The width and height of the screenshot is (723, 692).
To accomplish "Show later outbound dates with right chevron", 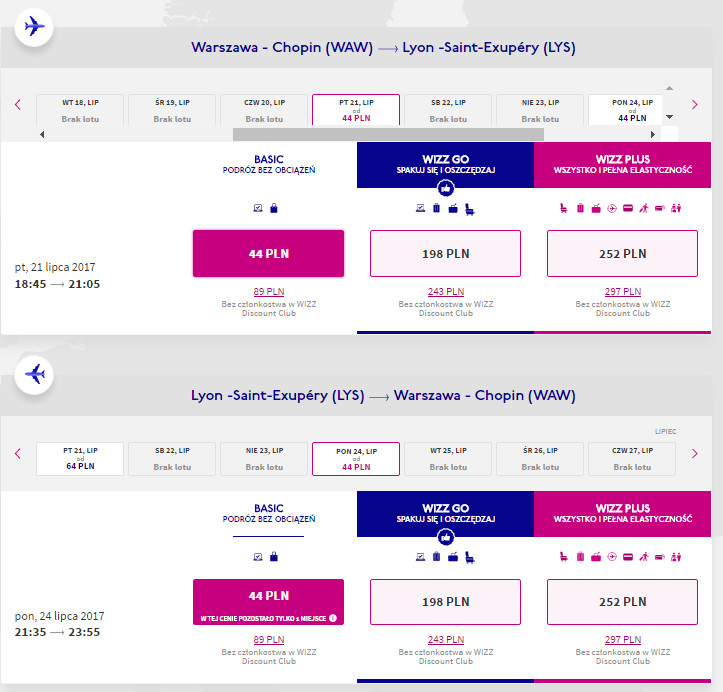I will 694,105.
